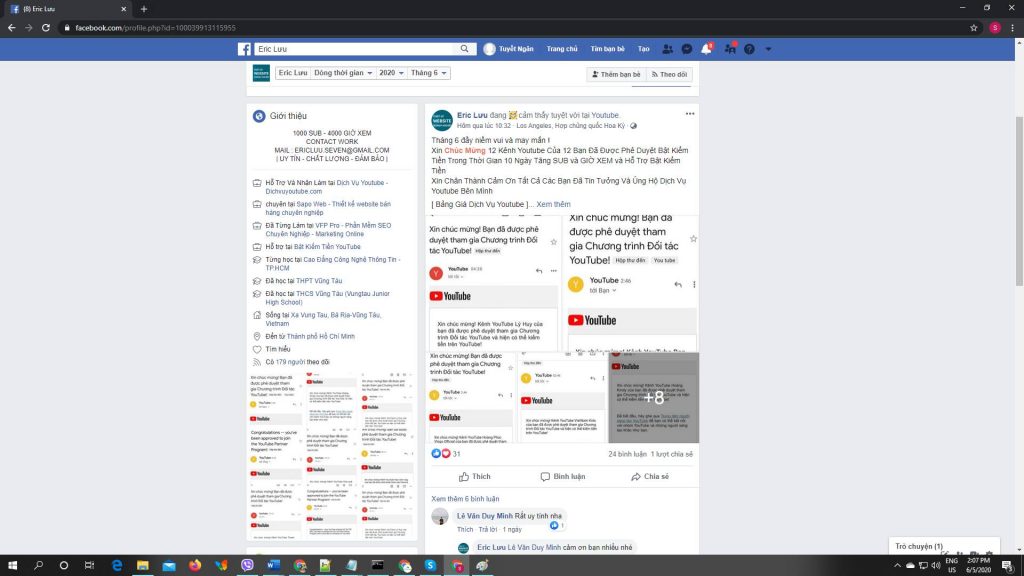
Task: Bookmark this page with the star icon
Action: click(x=974, y=27)
